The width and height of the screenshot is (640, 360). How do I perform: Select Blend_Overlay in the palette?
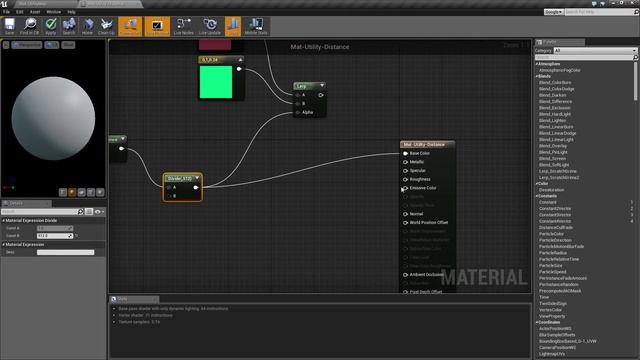coord(553,146)
